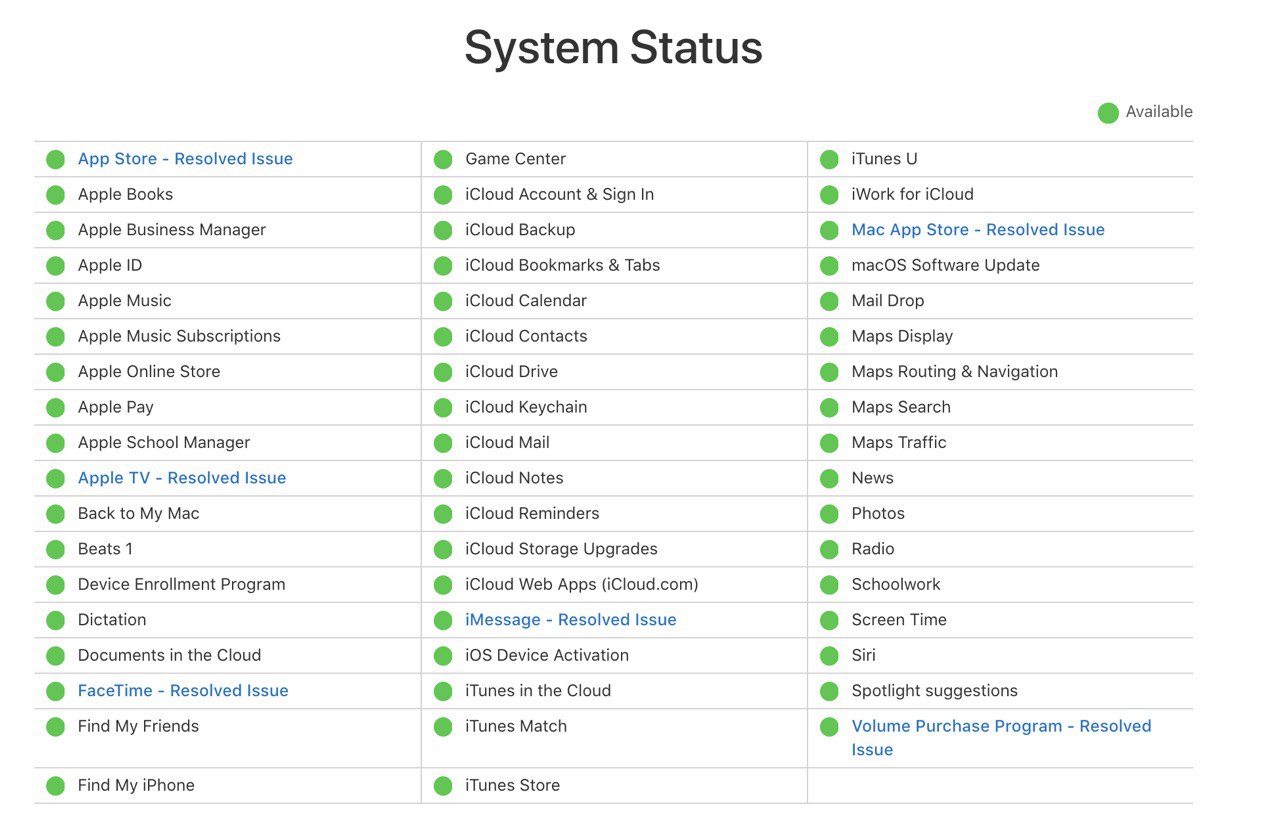Select the macOS Software Update text
Screen dimensions: 1280x829
click(946, 266)
